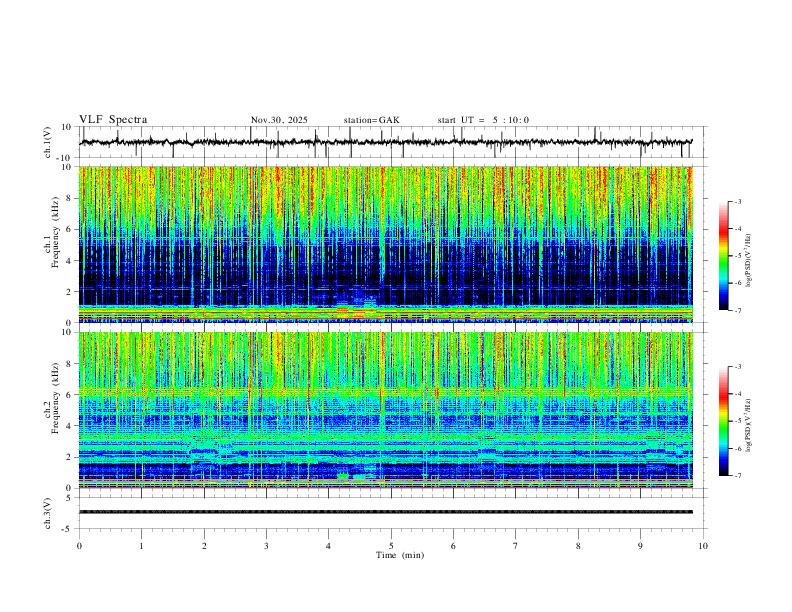Screen dimensions: 792x612
Task: Click the red horizontal band near 4 minutes in ch.1 spectrogram
Action: (x=342, y=310)
